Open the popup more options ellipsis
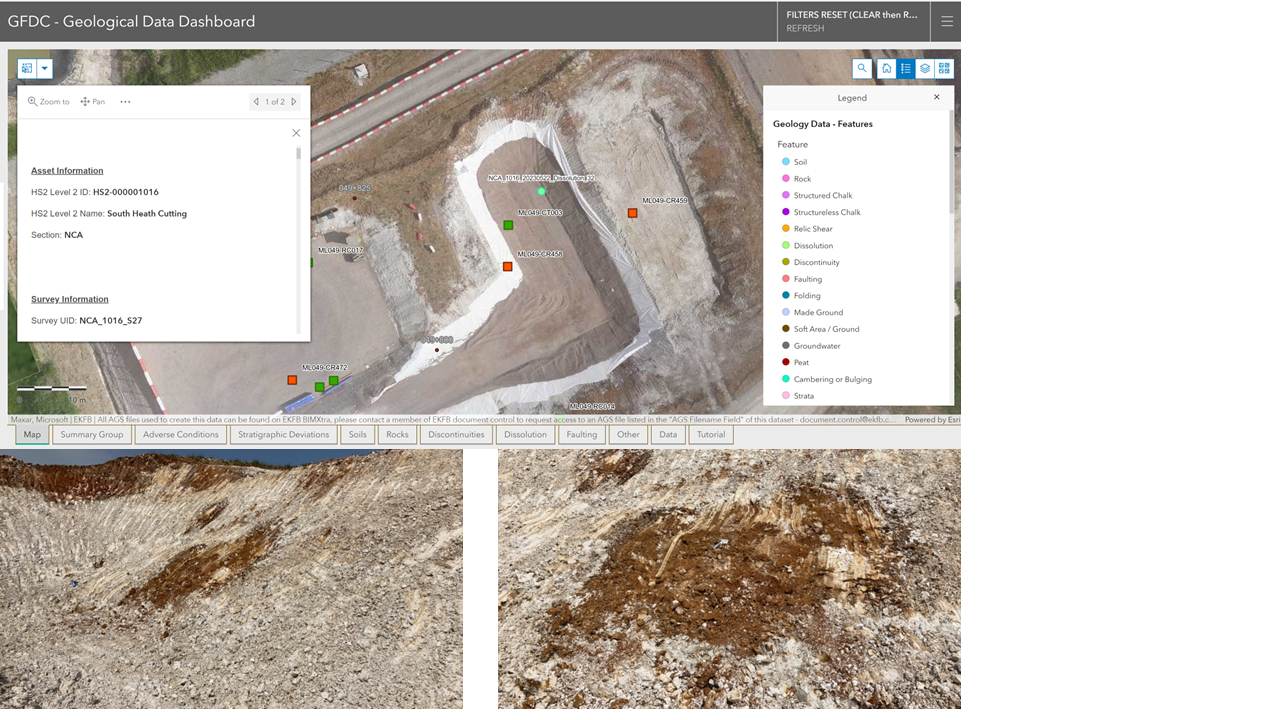The image size is (1280, 720). 125,102
